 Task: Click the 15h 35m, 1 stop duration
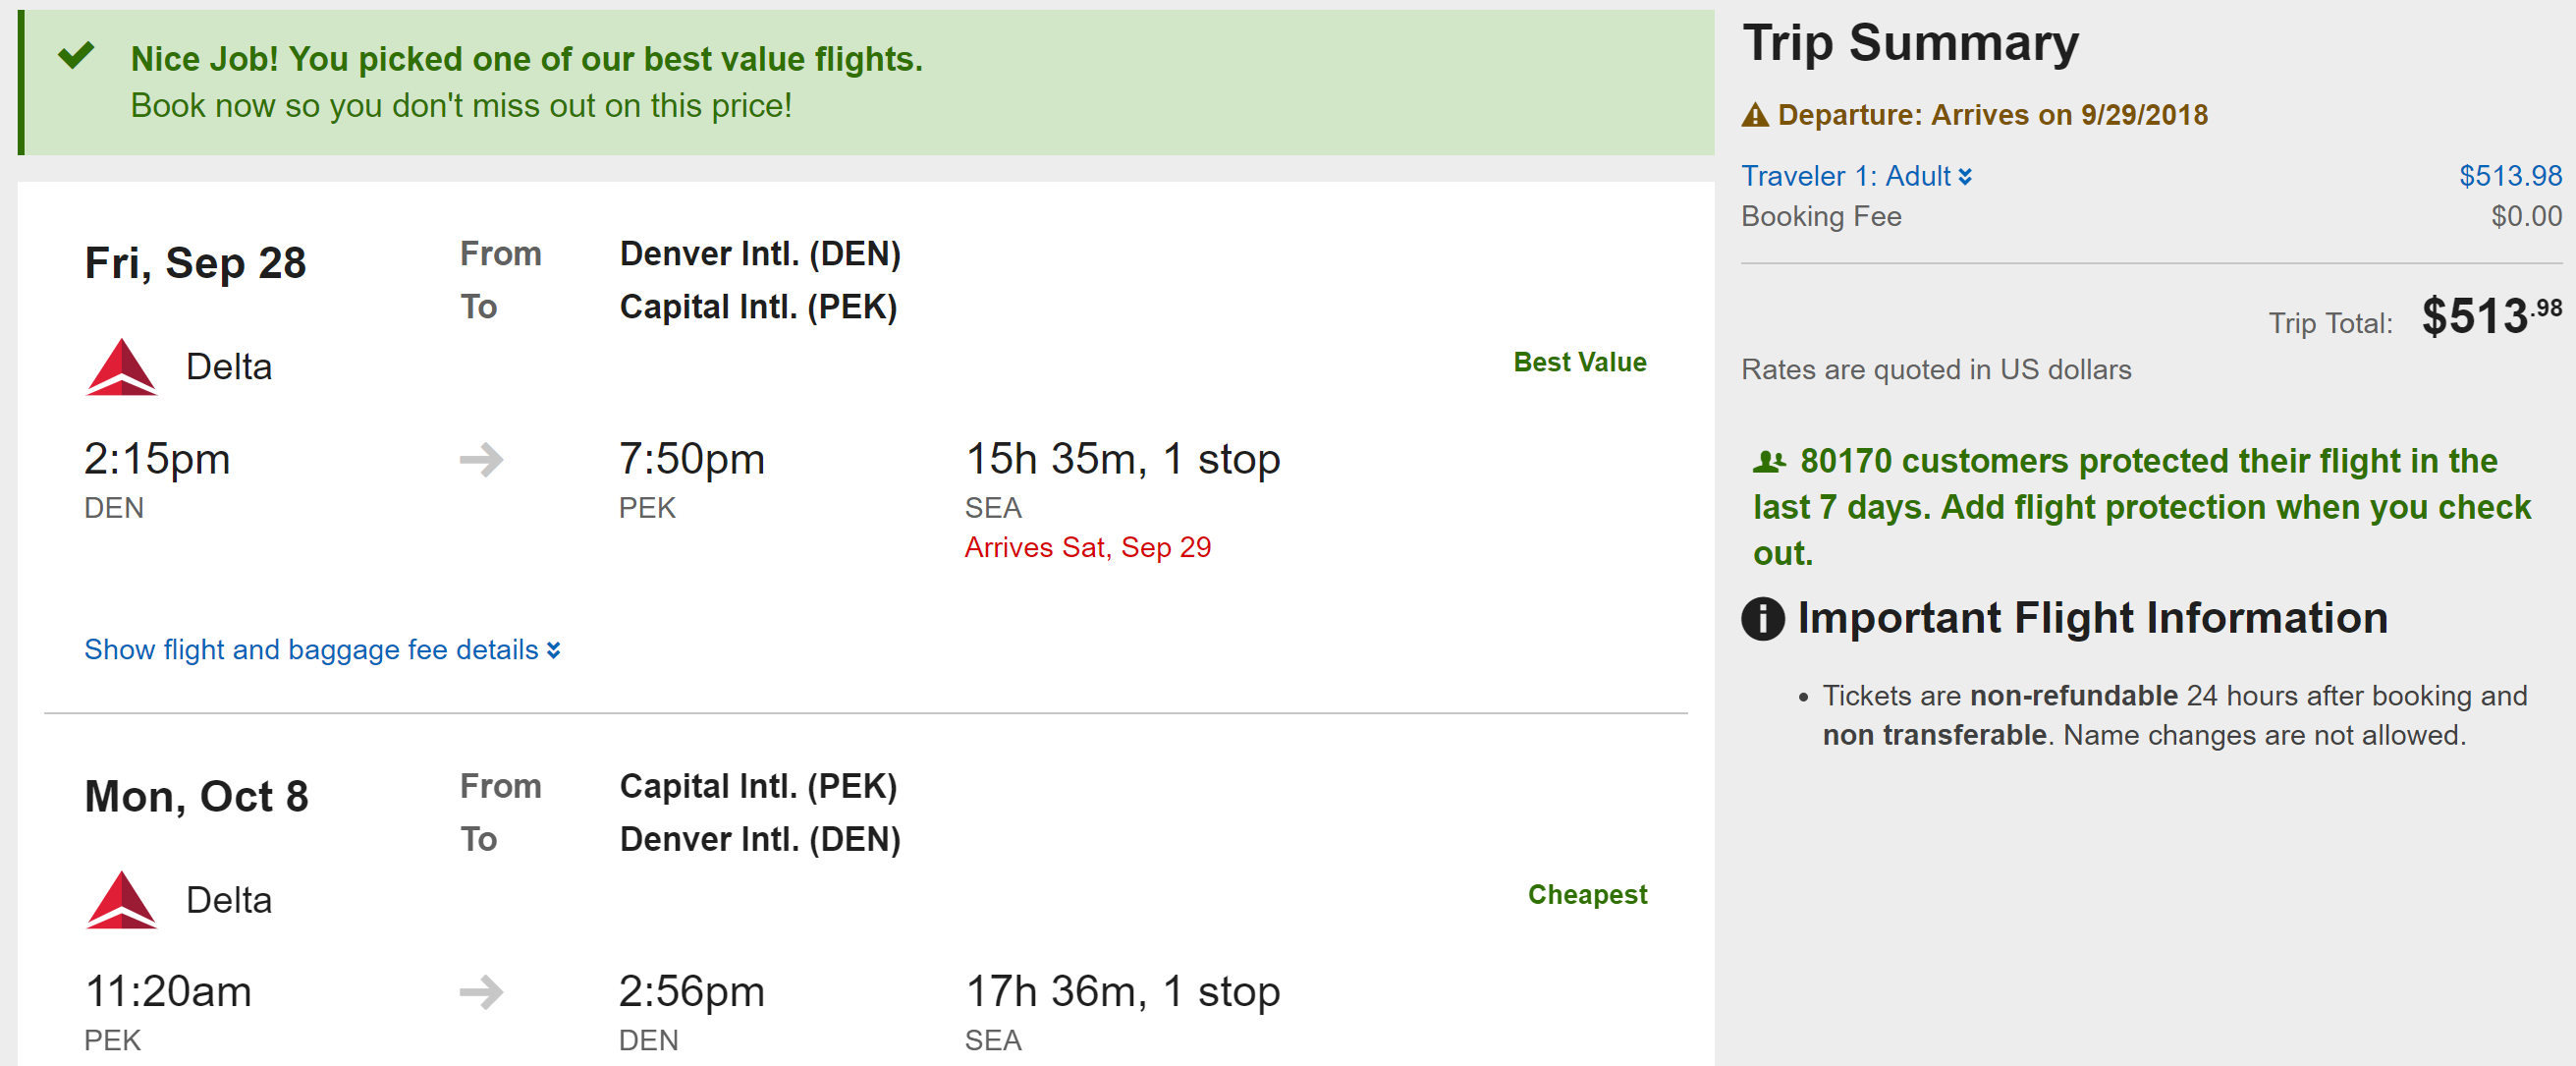tap(1122, 460)
